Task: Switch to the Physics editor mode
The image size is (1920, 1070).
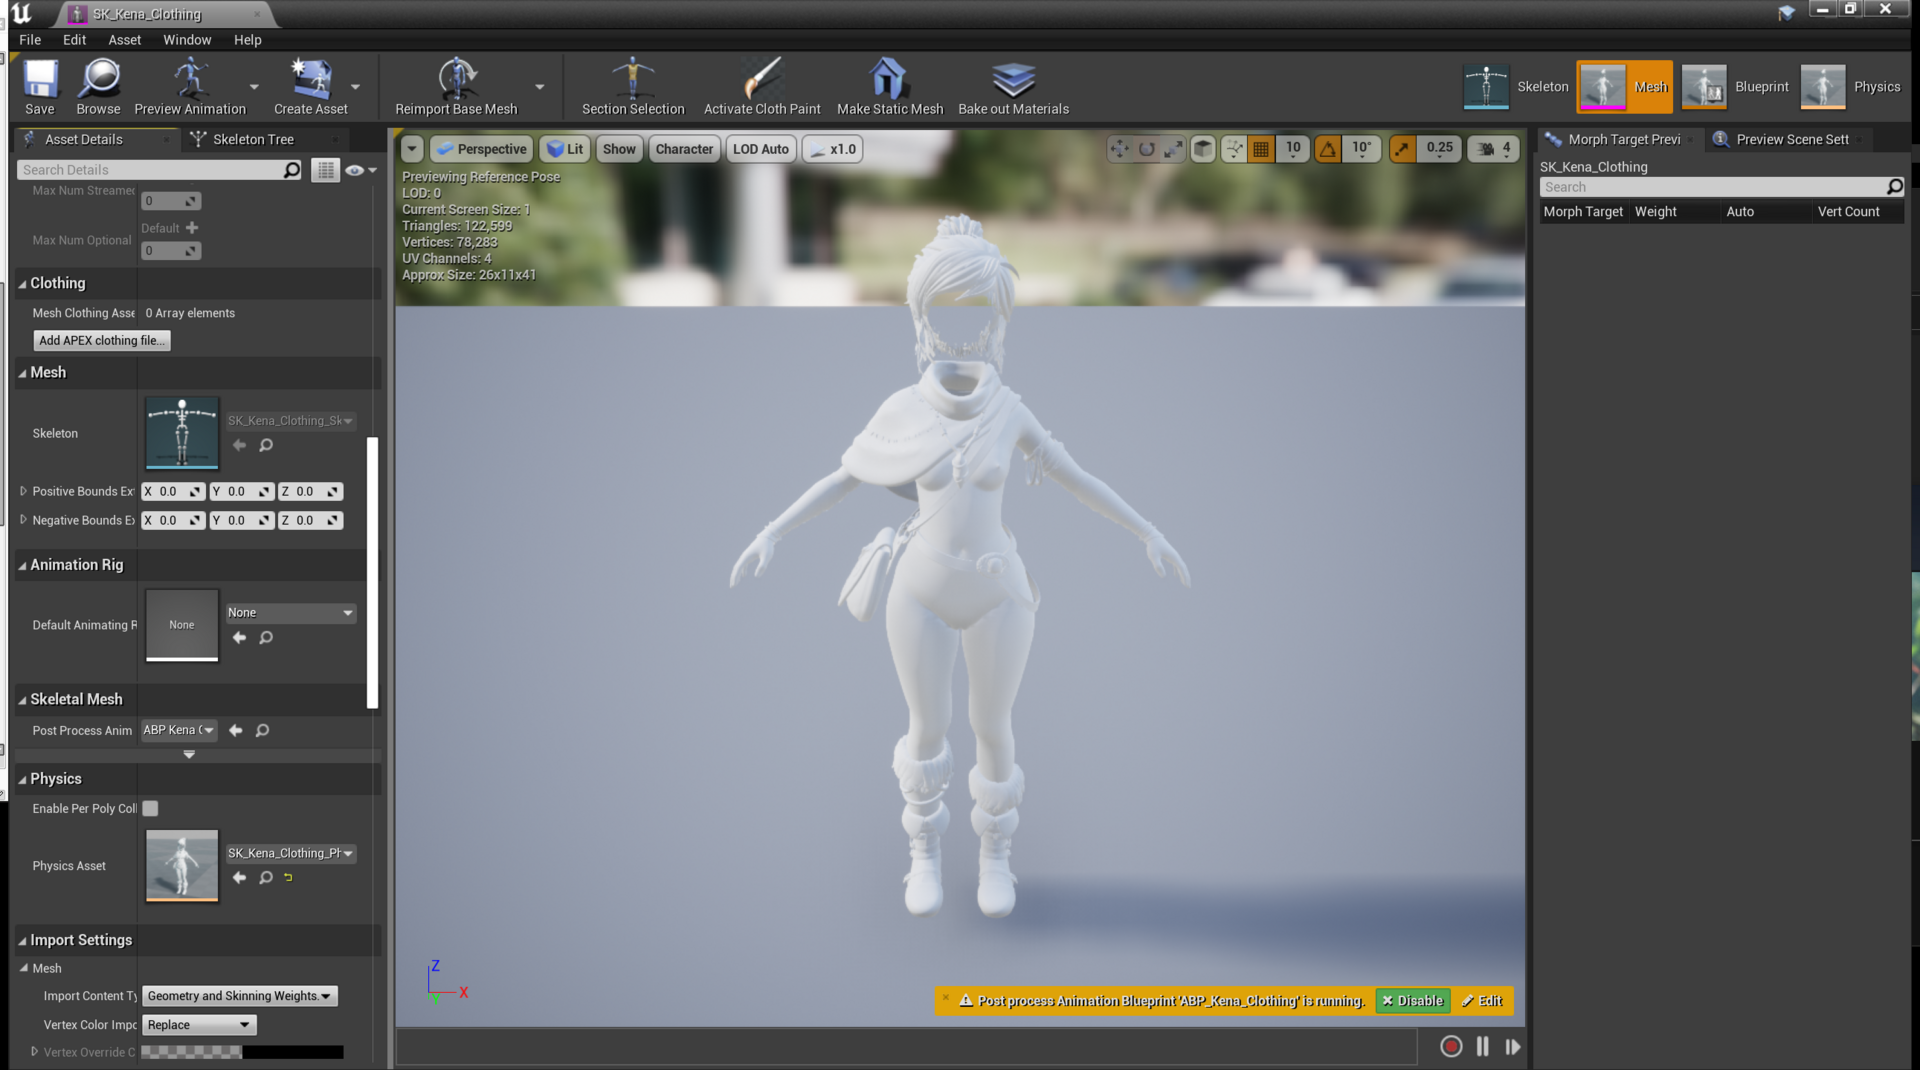Action: click(x=1851, y=87)
